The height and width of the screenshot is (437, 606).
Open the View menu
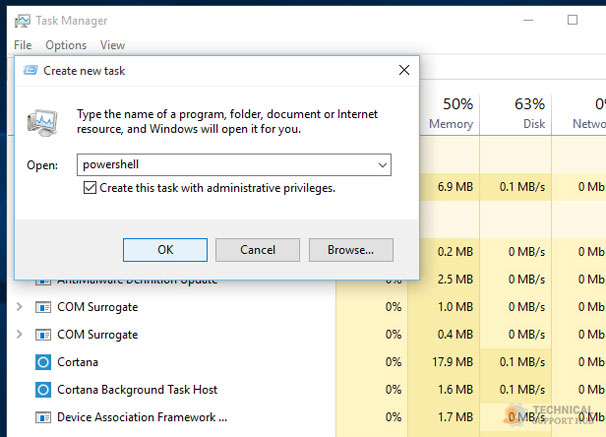point(112,45)
